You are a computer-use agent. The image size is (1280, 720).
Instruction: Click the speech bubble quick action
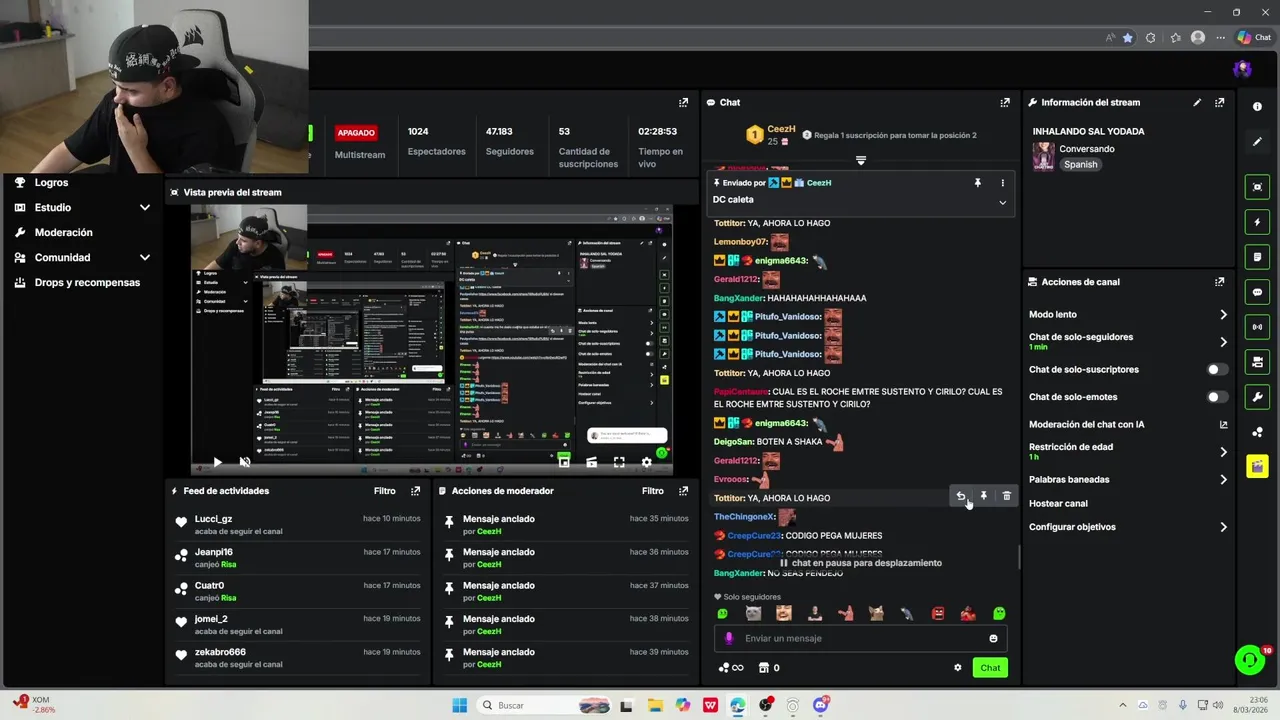pyautogui.click(x=1258, y=292)
